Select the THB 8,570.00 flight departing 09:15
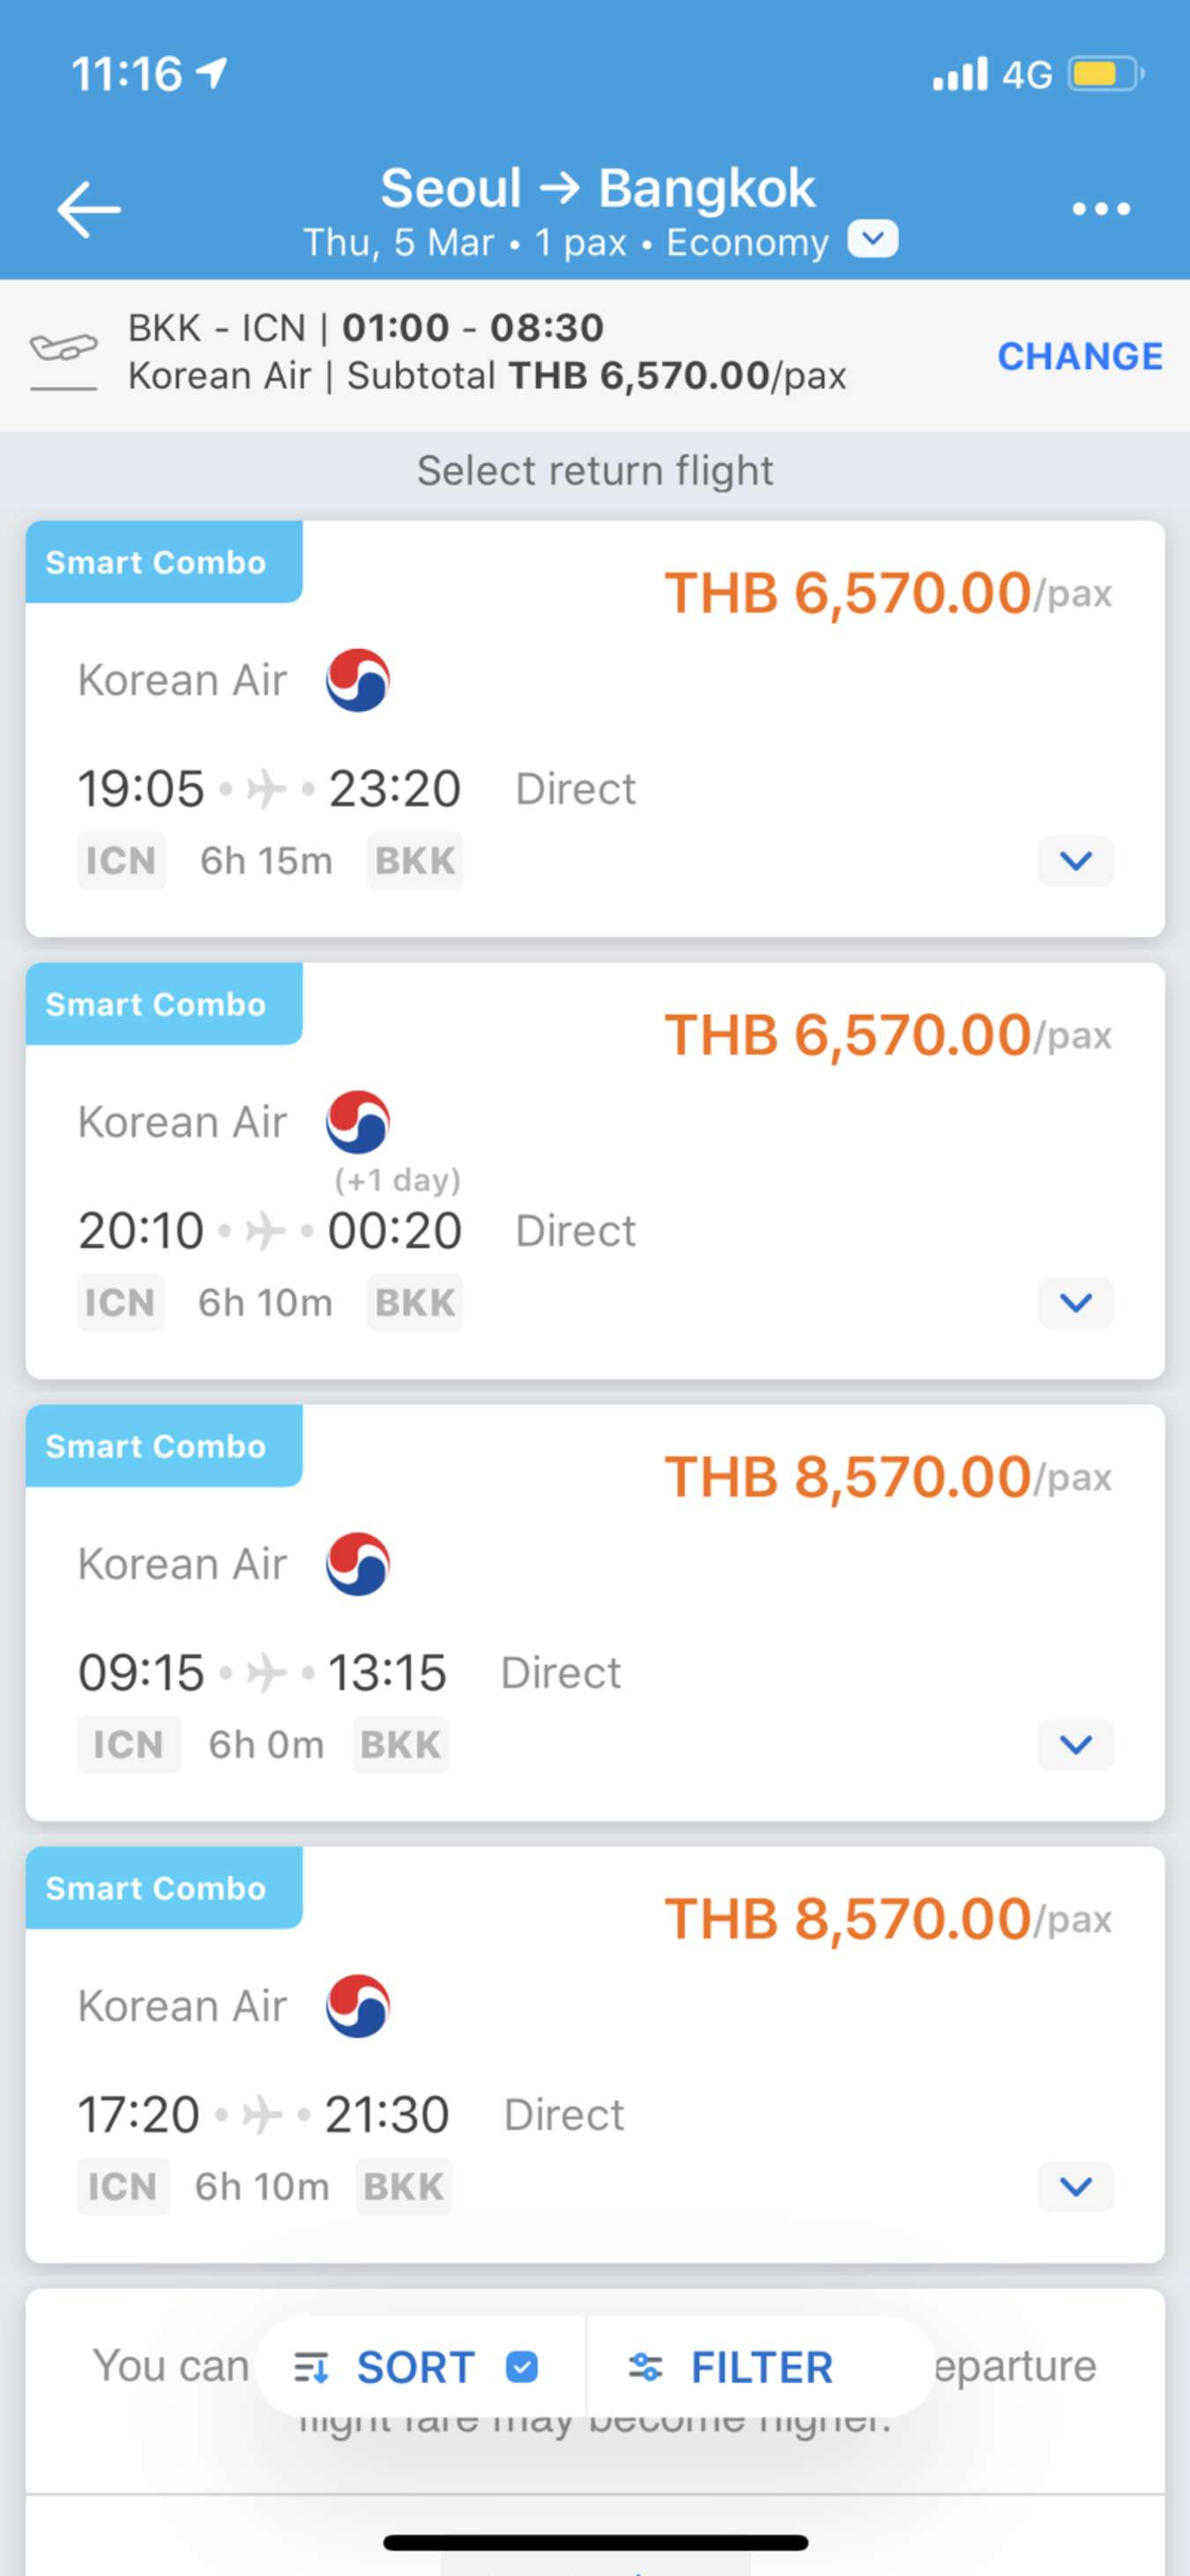 (x=595, y=1613)
